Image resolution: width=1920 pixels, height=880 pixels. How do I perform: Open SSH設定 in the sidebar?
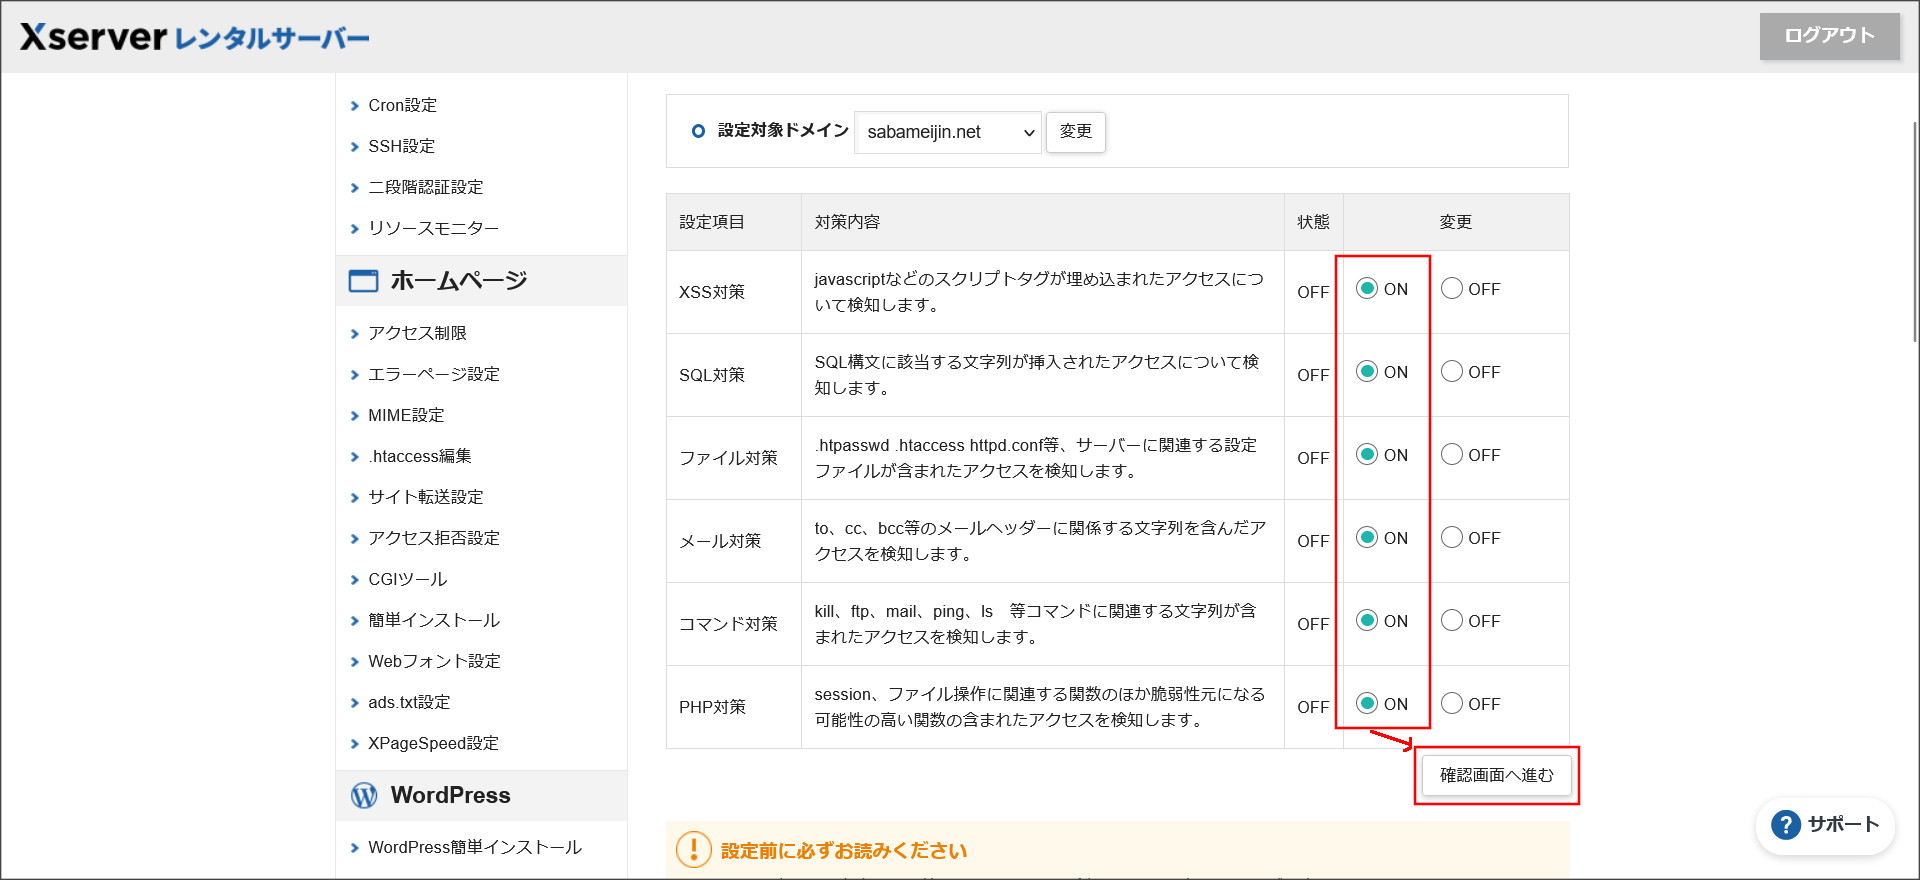(401, 146)
